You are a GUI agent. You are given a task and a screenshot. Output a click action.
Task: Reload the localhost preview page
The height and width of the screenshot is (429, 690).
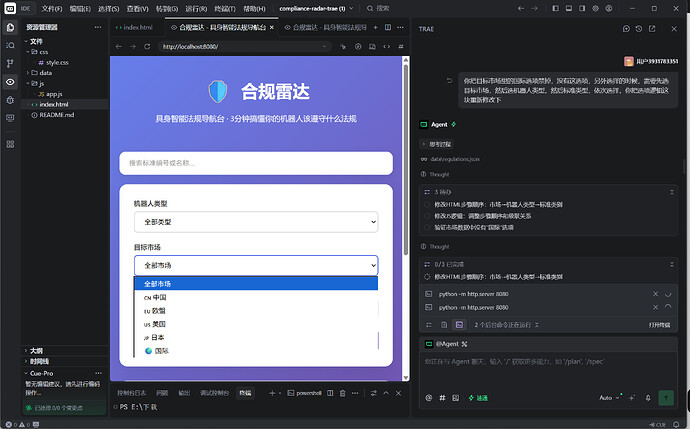point(147,46)
